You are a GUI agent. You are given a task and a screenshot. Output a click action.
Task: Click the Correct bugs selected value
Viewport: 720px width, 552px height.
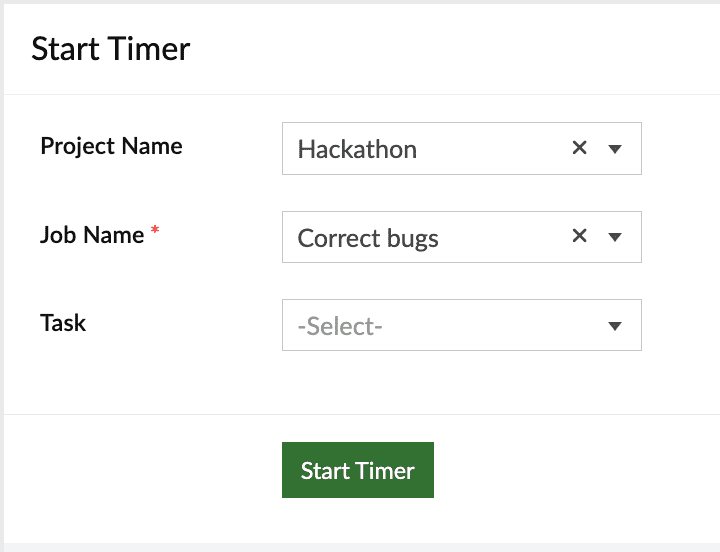[368, 238]
